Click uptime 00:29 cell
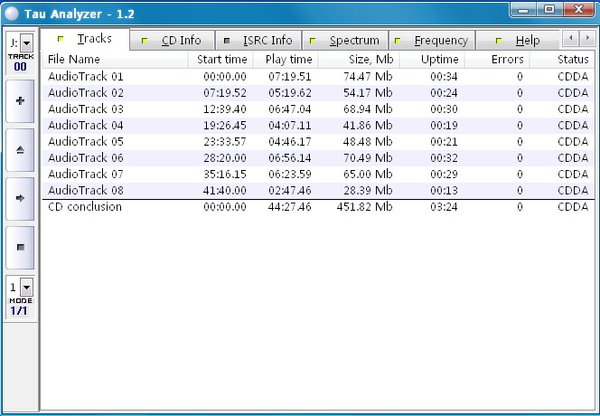The image size is (600, 416). (444, 175)
